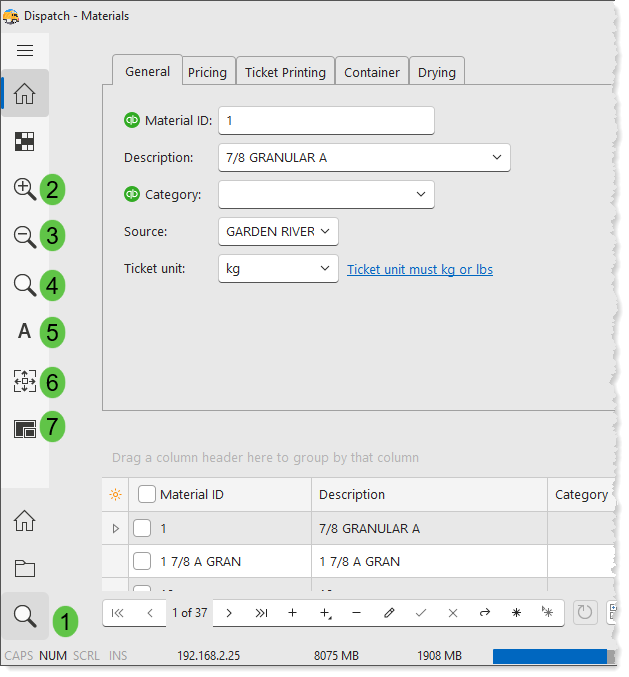Open the folder icon in lower sidebar
The image size is (629, 677).
click(25, 568)
